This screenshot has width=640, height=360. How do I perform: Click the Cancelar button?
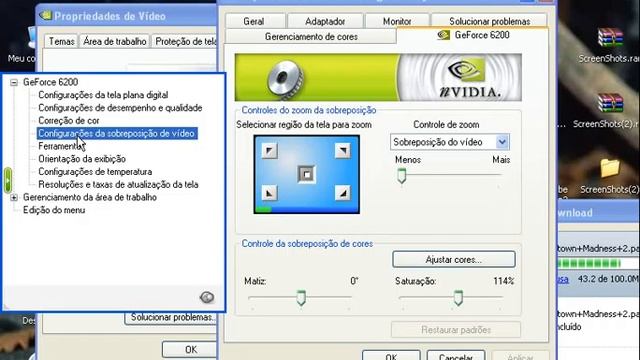456,356
